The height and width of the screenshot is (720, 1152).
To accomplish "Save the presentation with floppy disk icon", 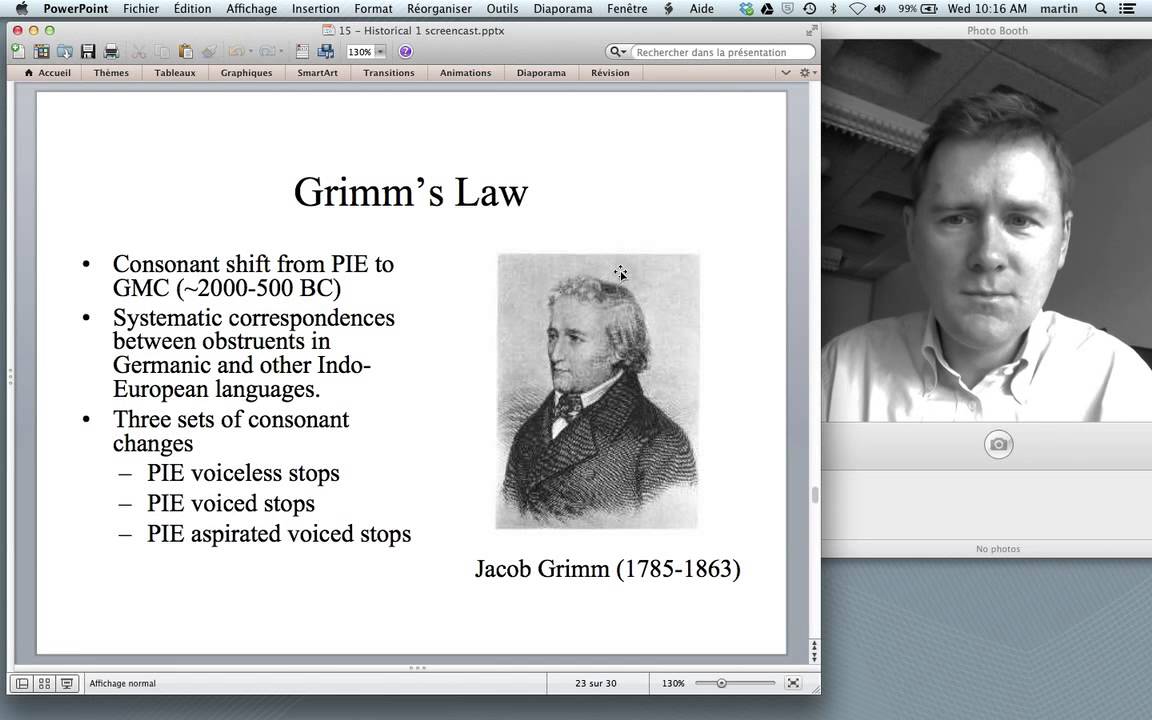I will 88,51.
